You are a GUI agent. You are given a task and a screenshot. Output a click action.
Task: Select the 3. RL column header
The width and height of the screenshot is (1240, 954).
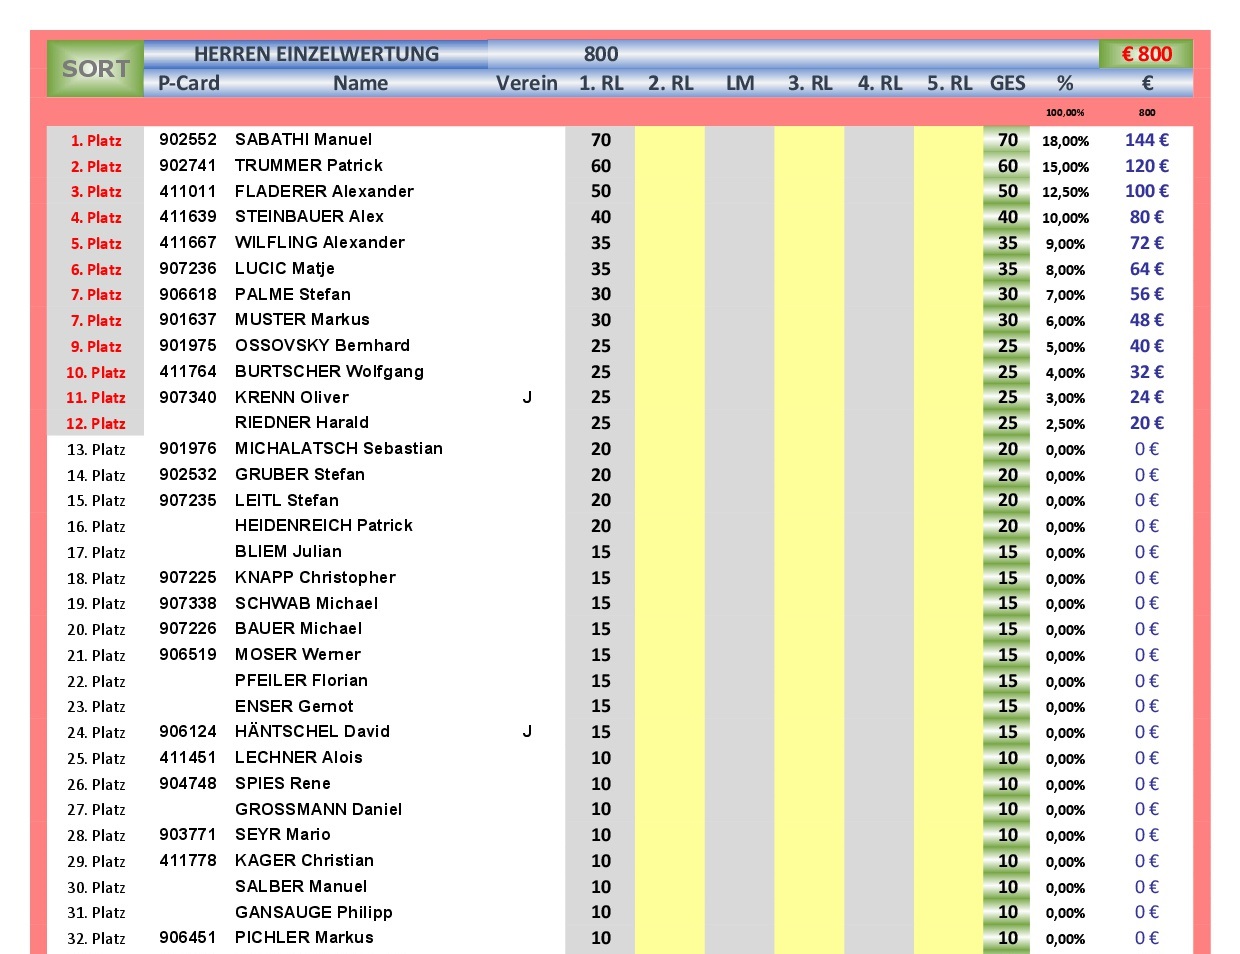point(810,83)
